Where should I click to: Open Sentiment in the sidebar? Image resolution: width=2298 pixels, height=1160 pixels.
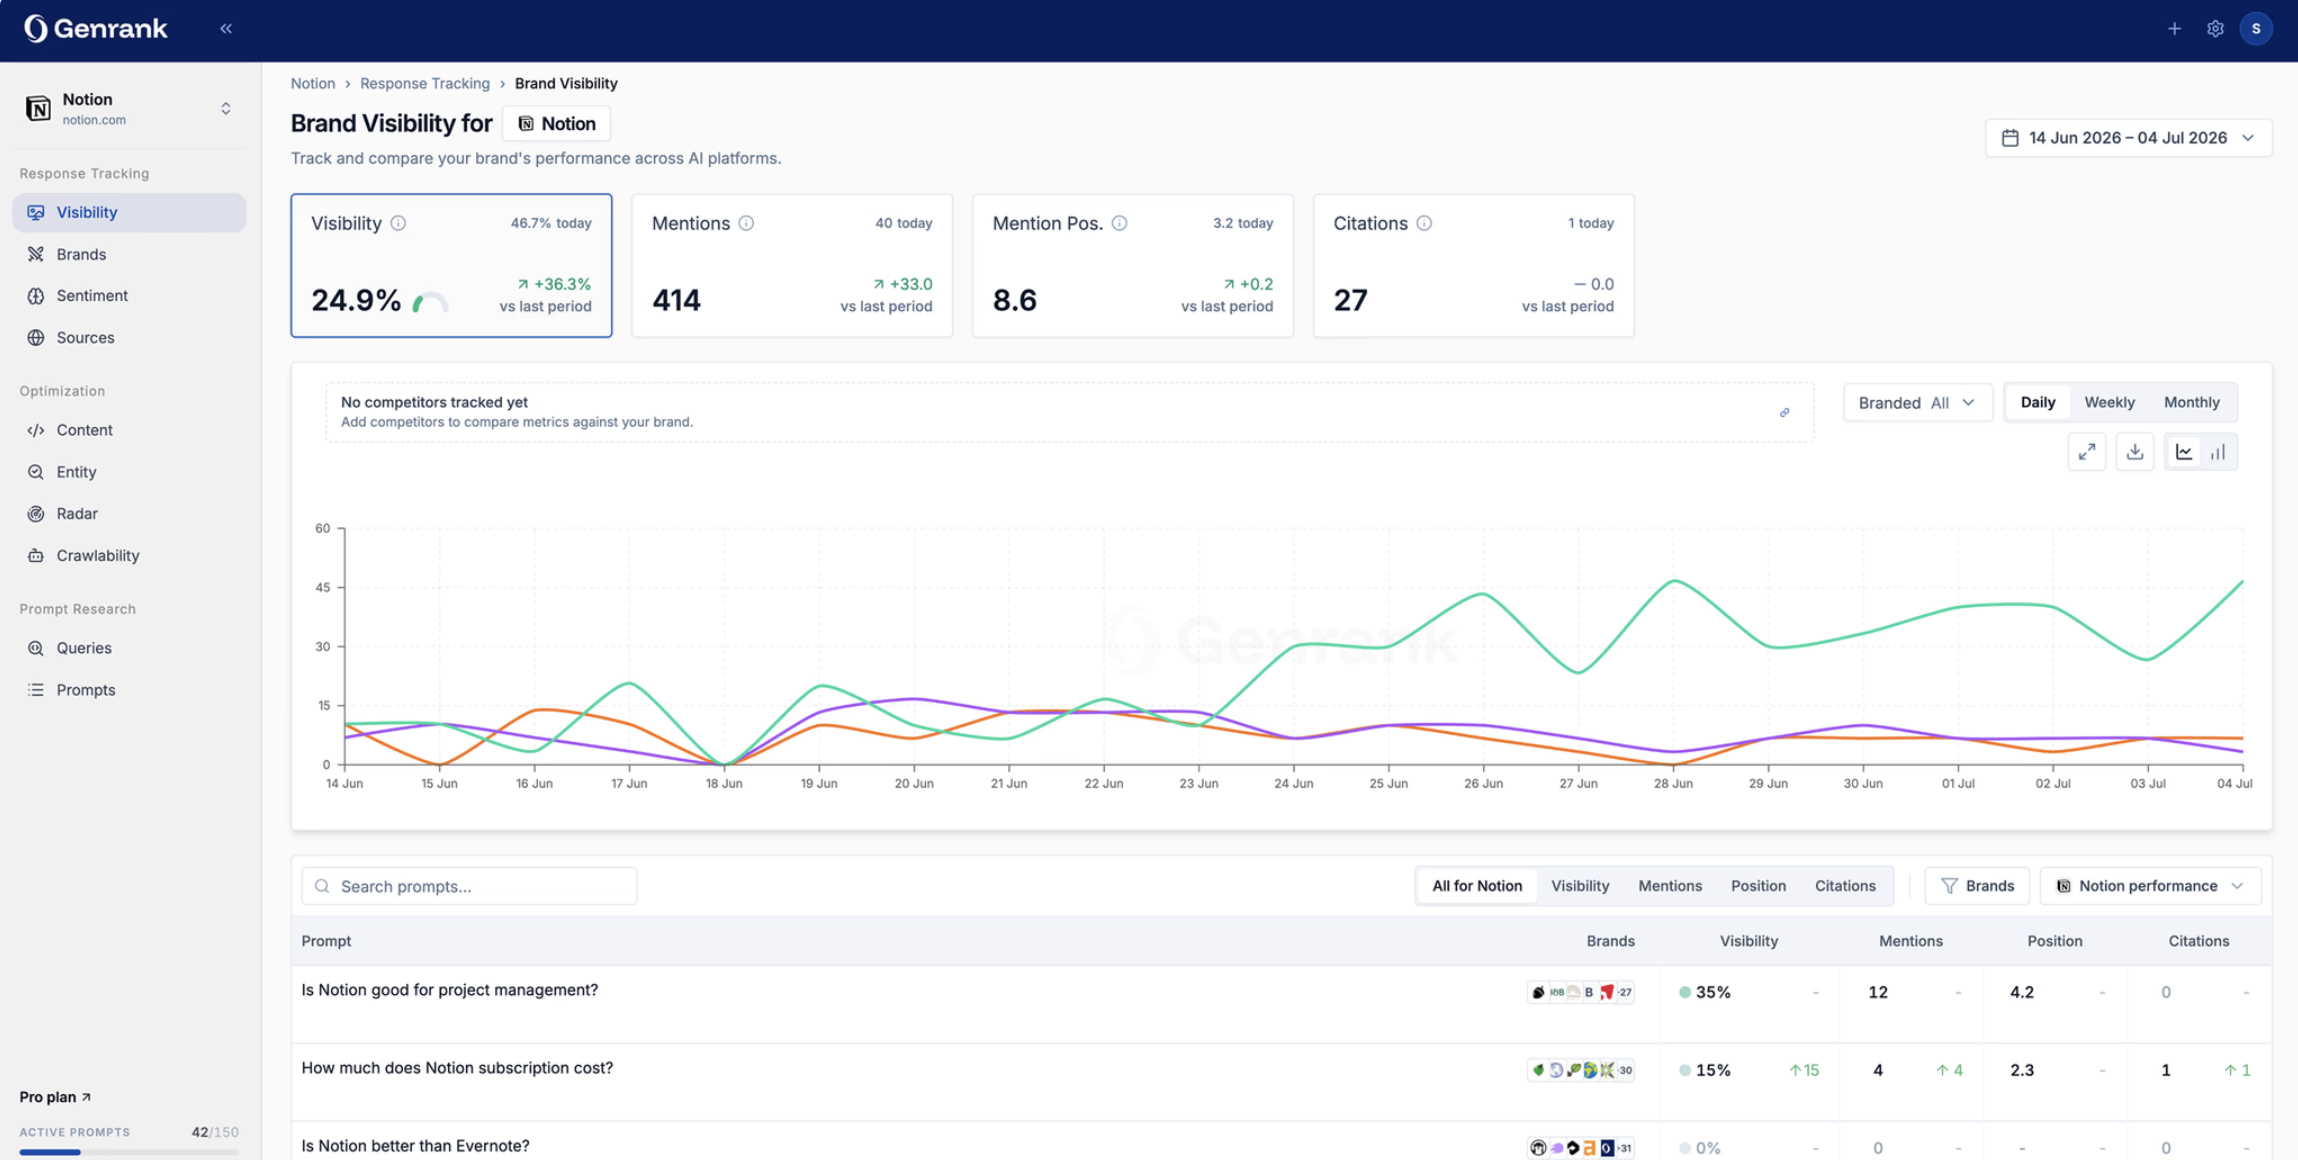pyautogui.click(x=92, y=296)
